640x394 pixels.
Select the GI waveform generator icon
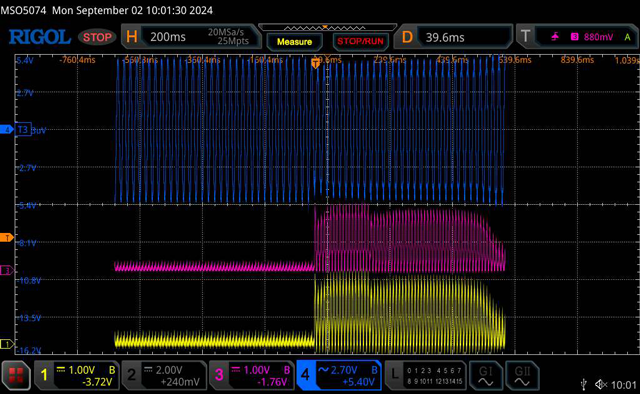486,375
